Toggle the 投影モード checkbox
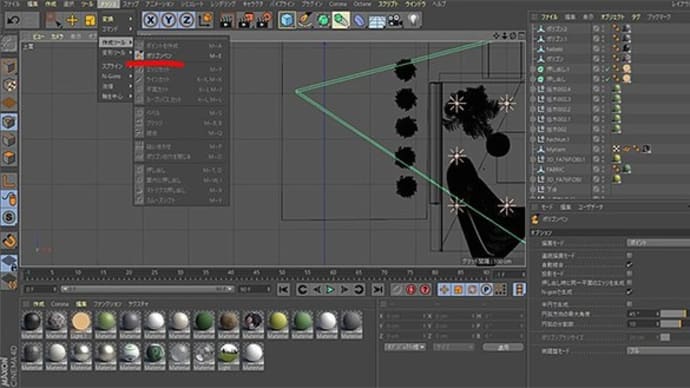 (x=629, y=274)
